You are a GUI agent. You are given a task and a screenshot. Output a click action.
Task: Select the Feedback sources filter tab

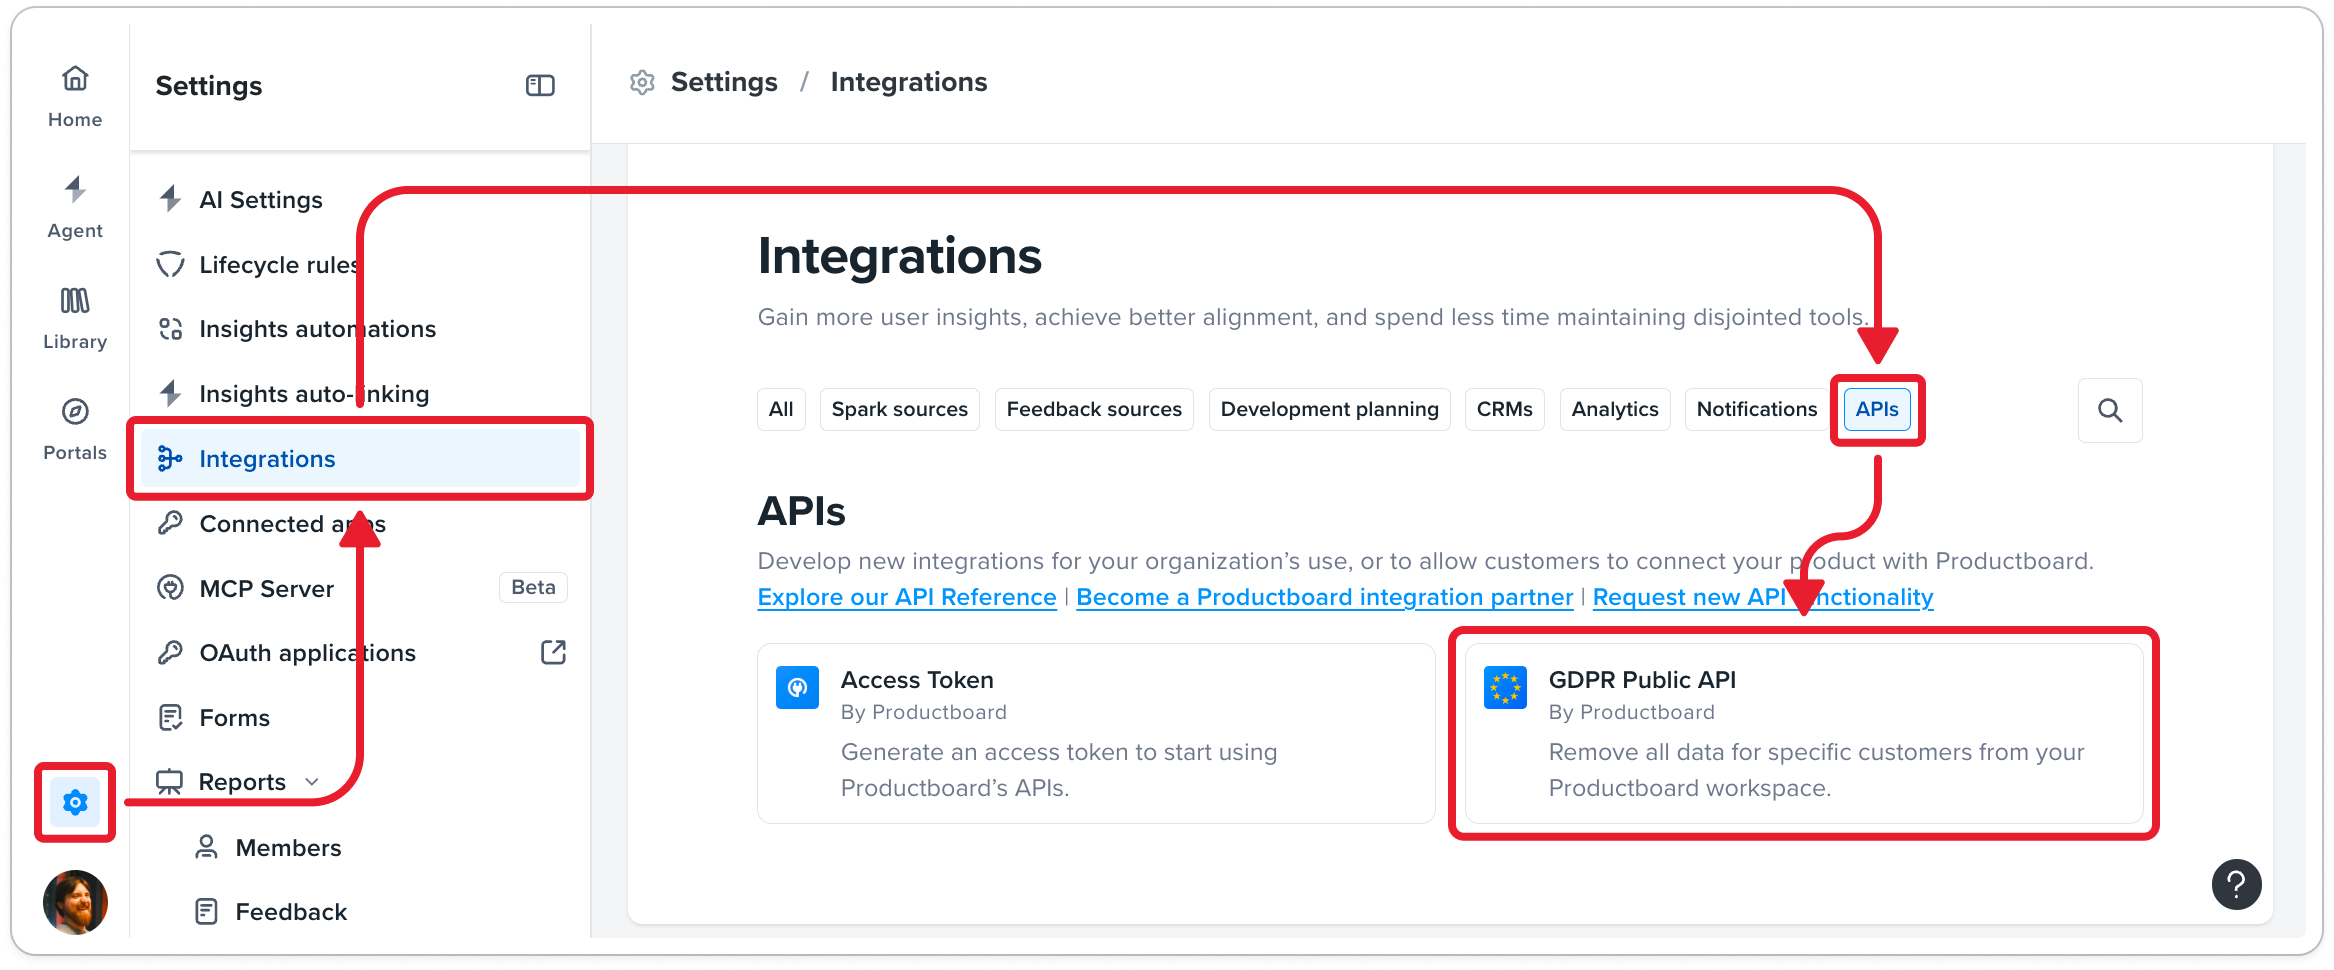1094,410
